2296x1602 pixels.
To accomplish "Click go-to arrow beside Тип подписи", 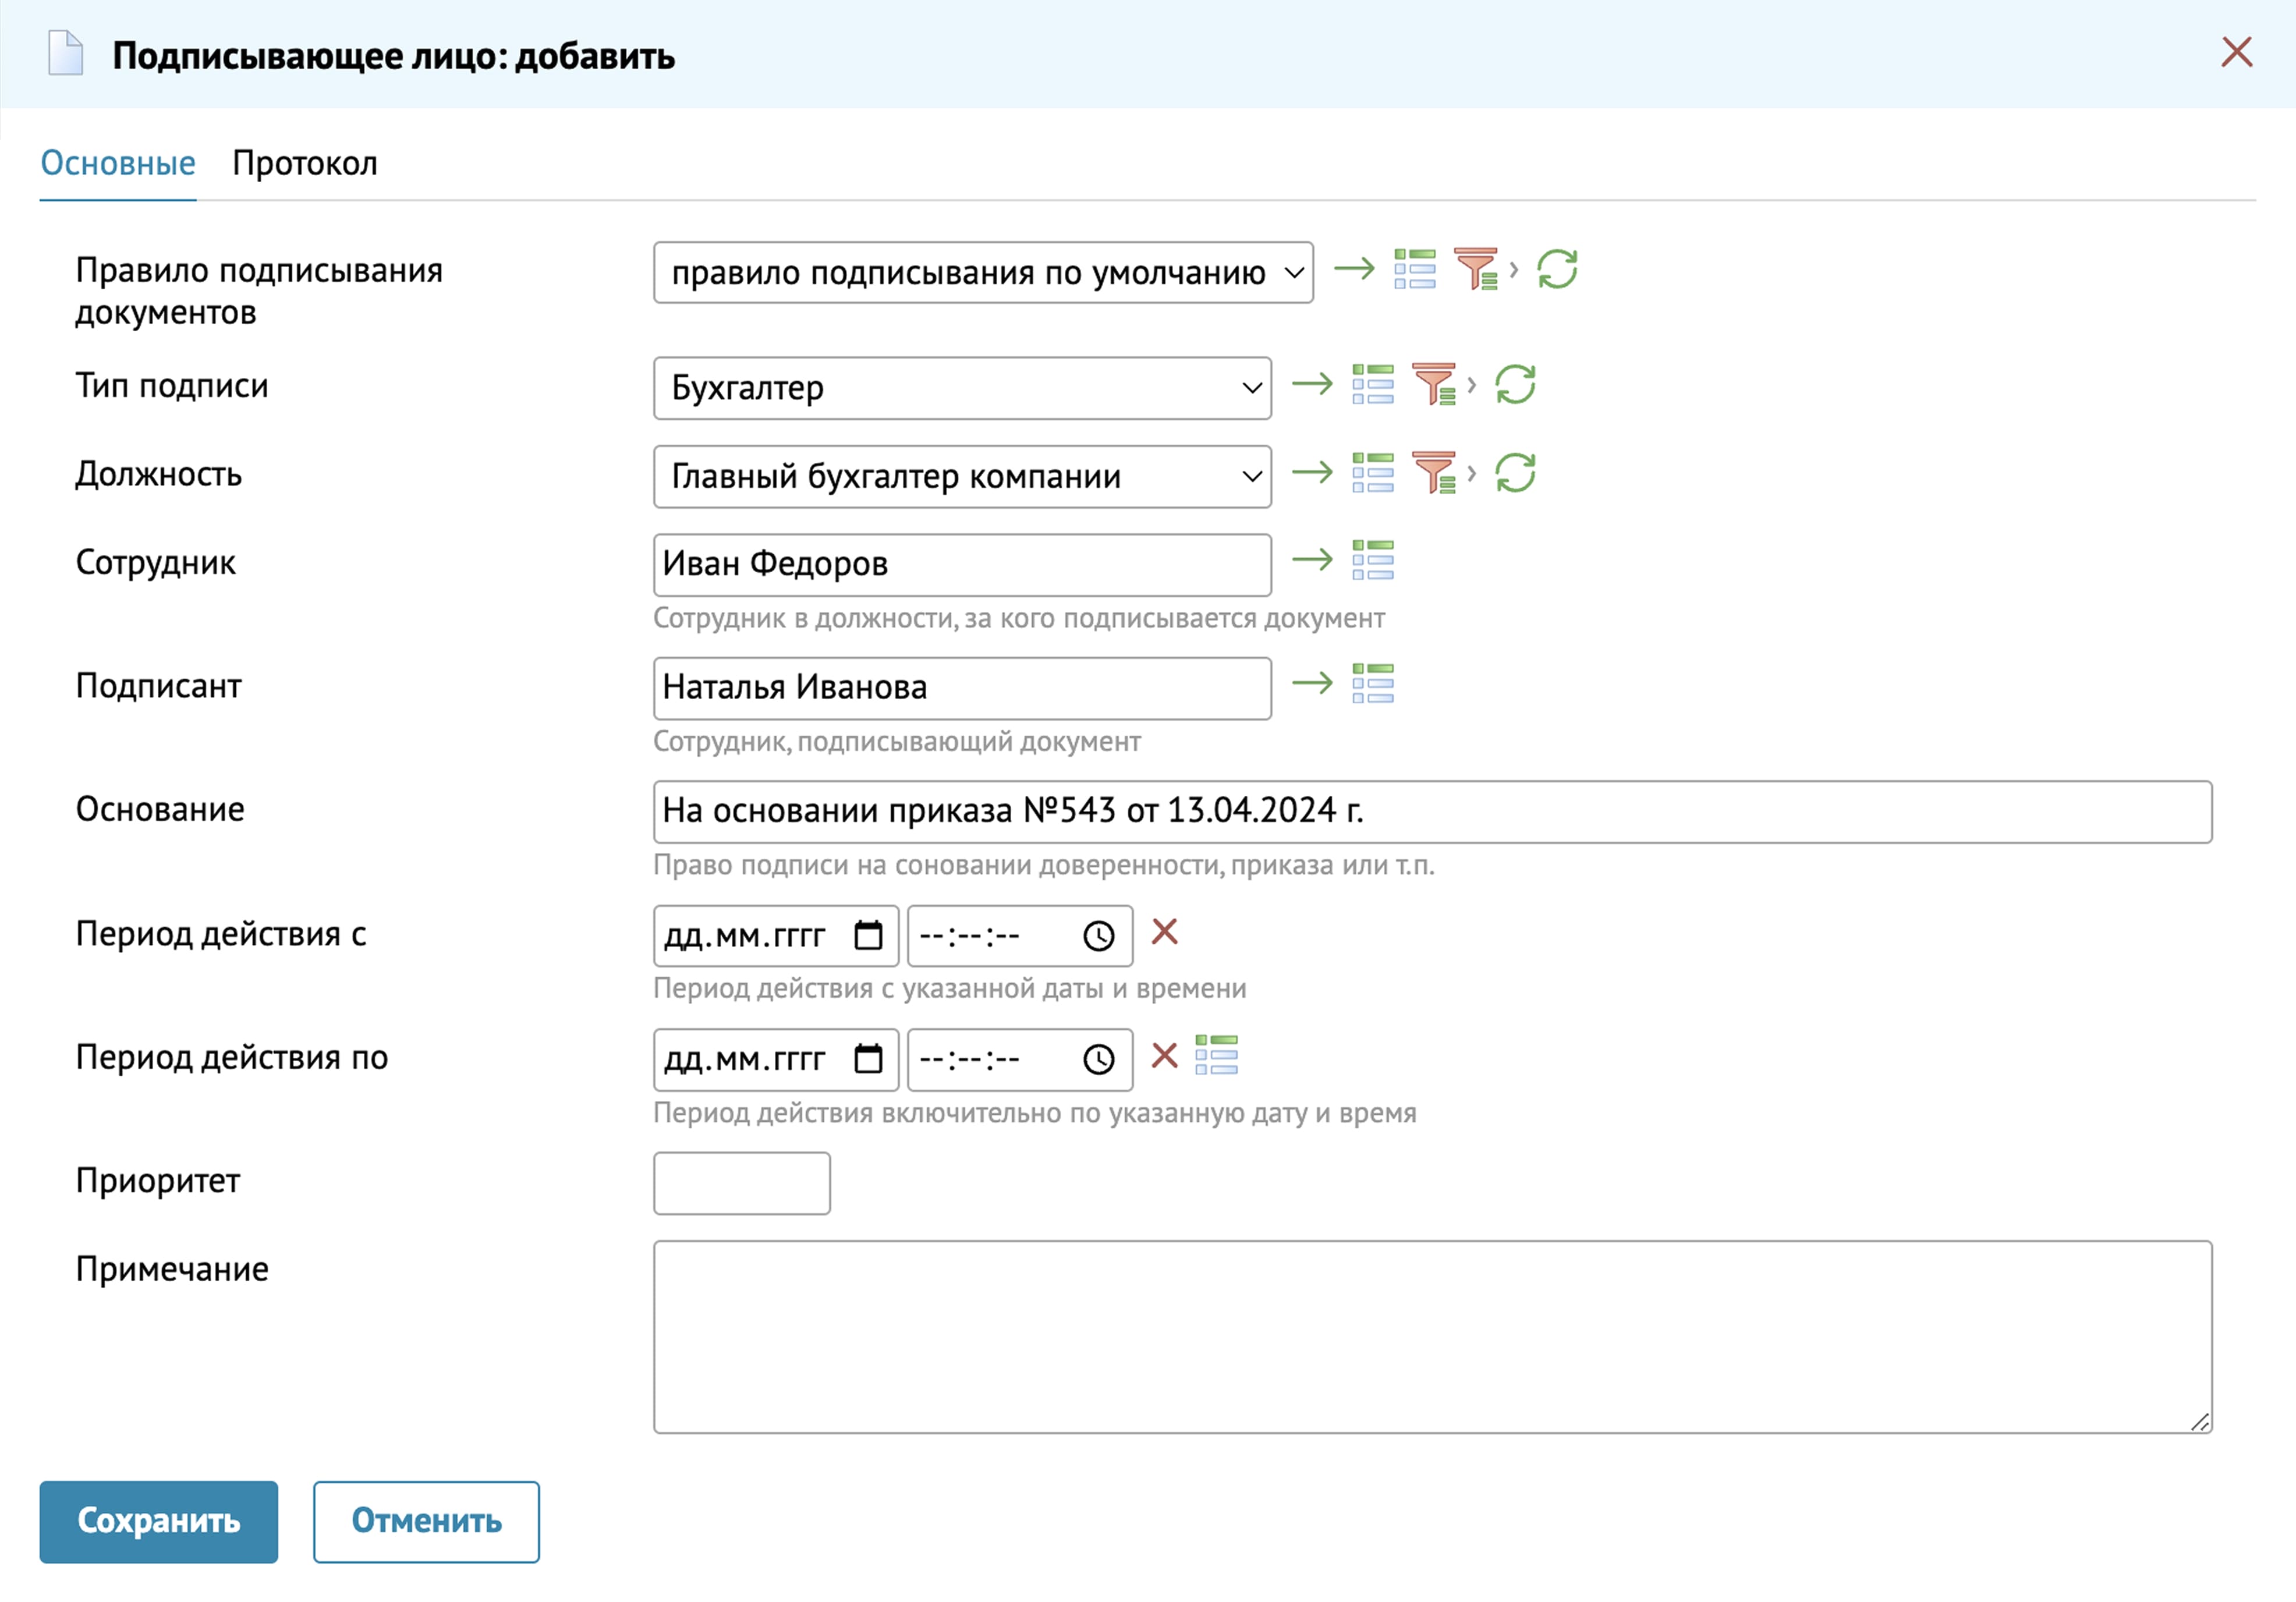I will point(1313,384).
